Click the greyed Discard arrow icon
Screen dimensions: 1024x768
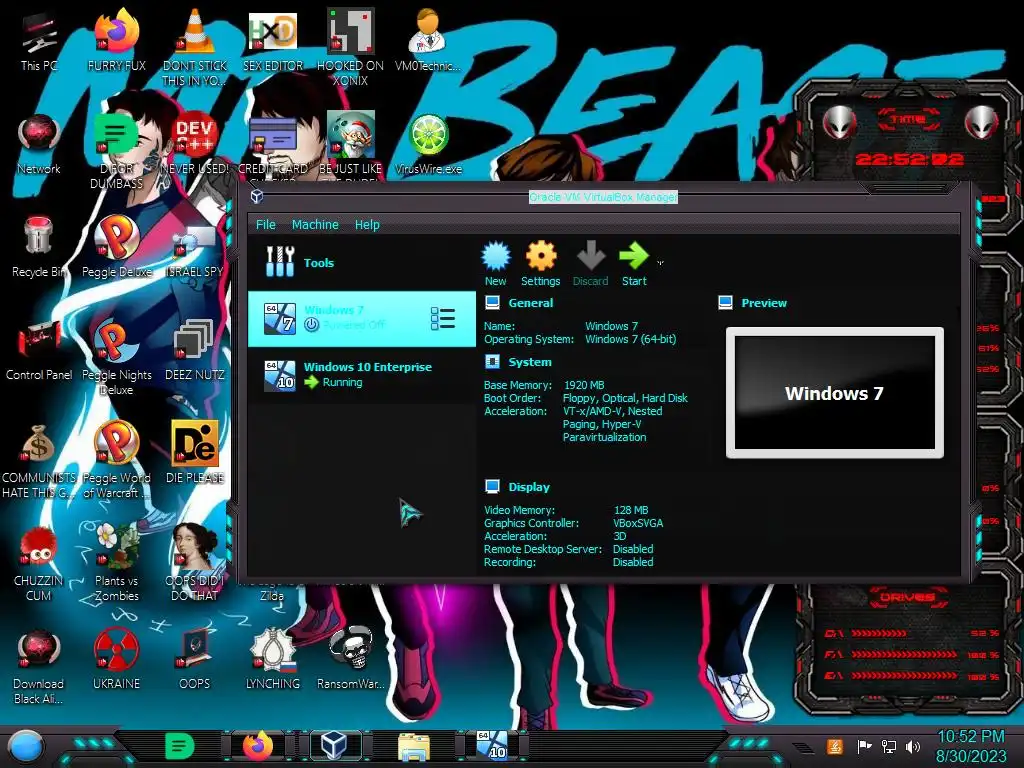[590, 256]
